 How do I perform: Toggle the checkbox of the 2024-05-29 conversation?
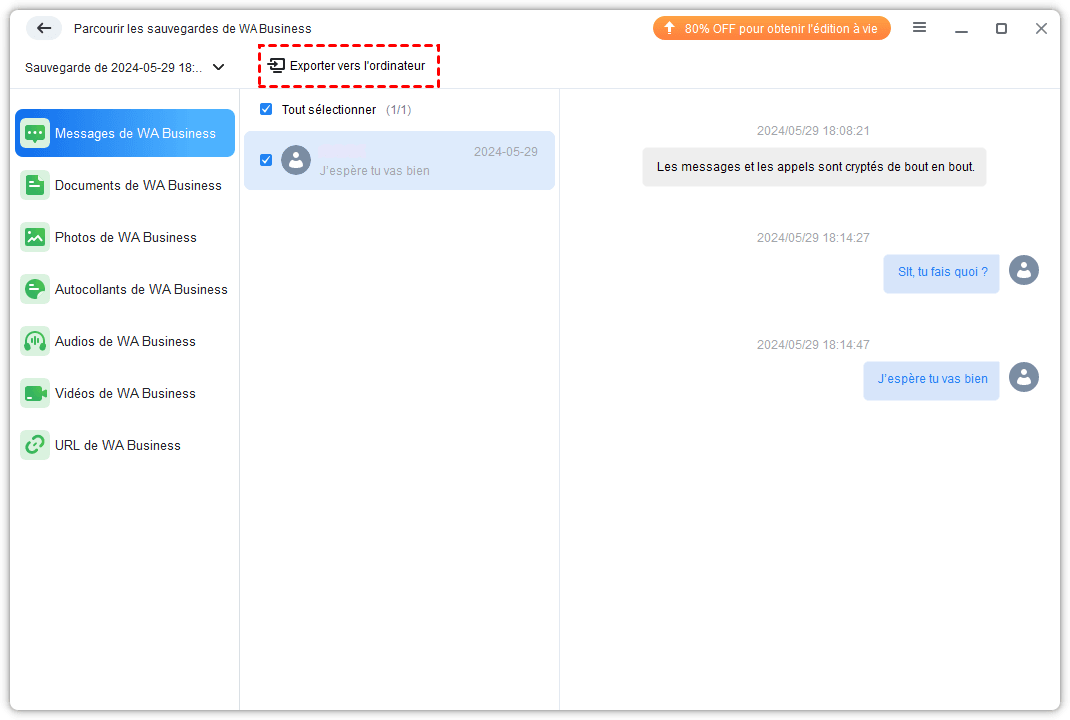[266, 160]
